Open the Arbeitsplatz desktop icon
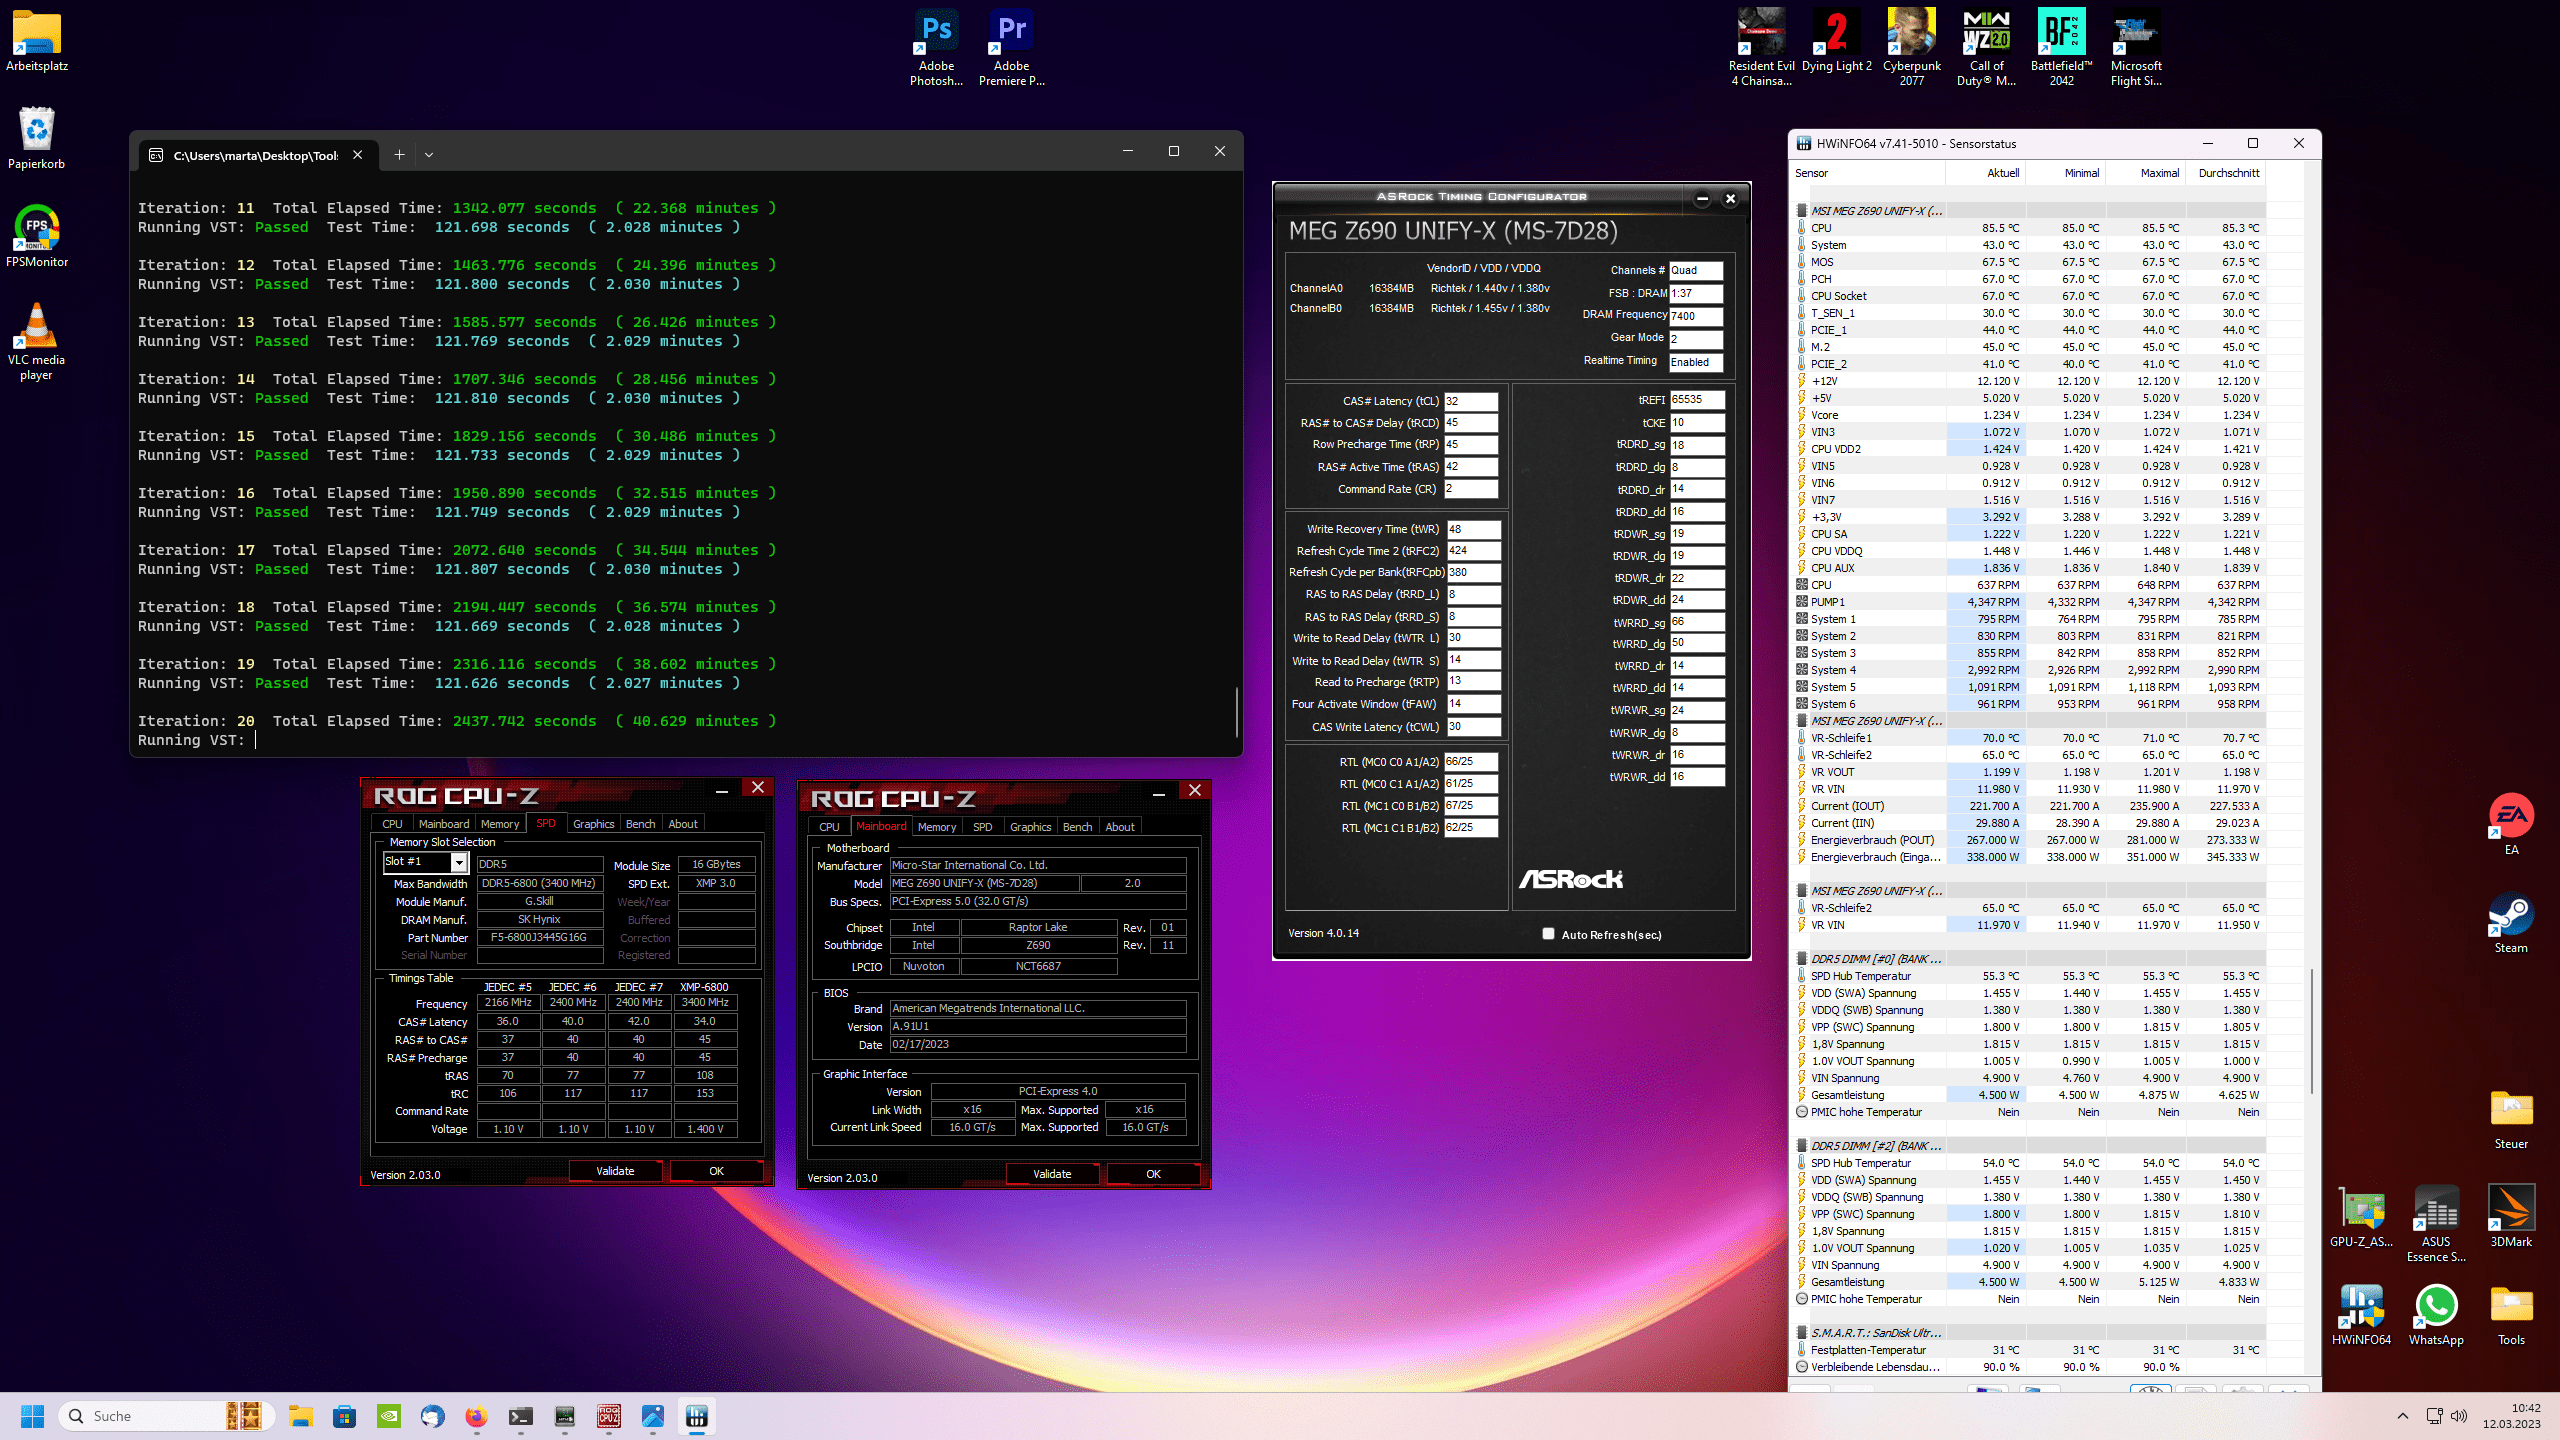Image resolution: width=2560 pixels, height=1440 pixels. [37, 40]
